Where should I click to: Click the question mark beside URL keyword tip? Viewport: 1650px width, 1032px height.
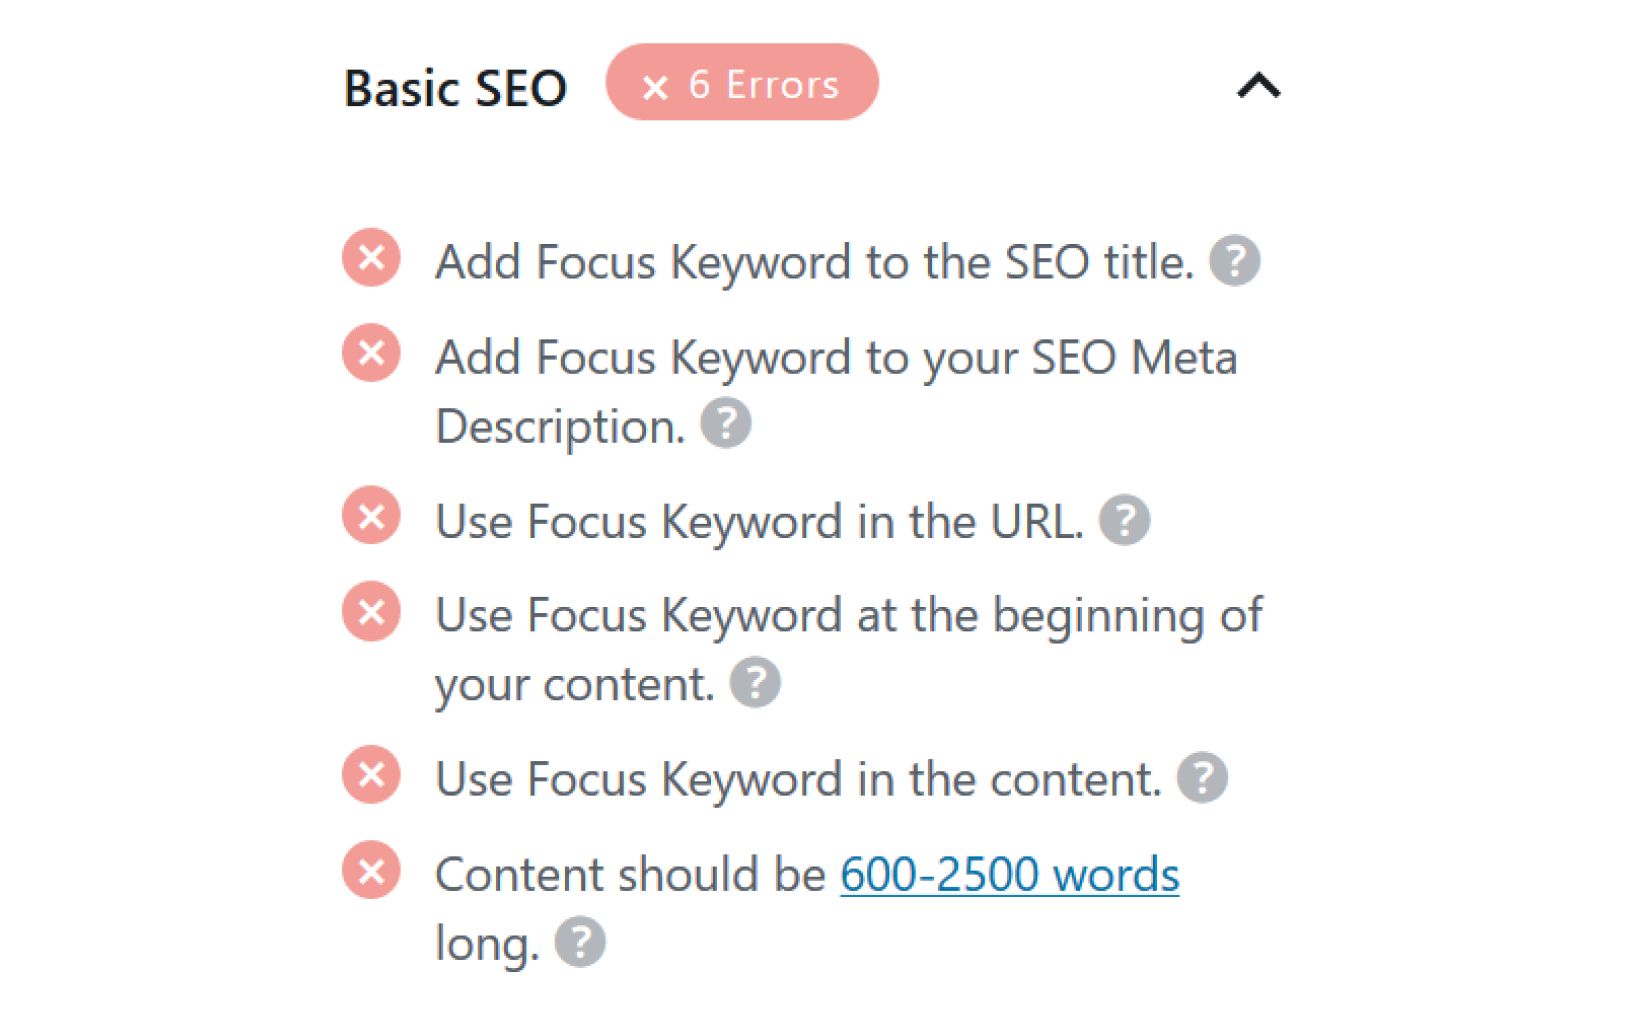coord(1125,518)
